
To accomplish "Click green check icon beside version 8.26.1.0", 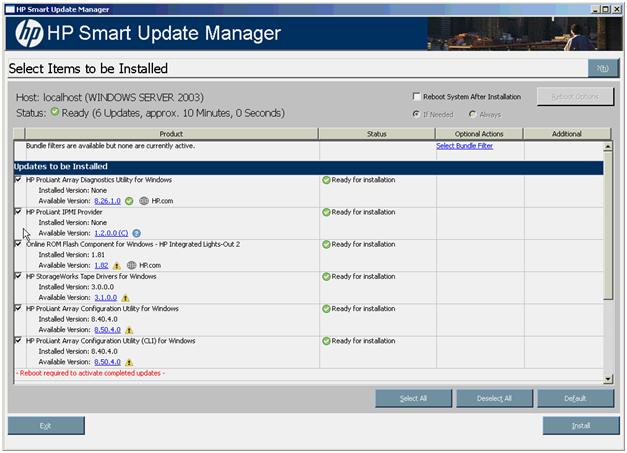I will pyautogui.click(x=129, y=201).
